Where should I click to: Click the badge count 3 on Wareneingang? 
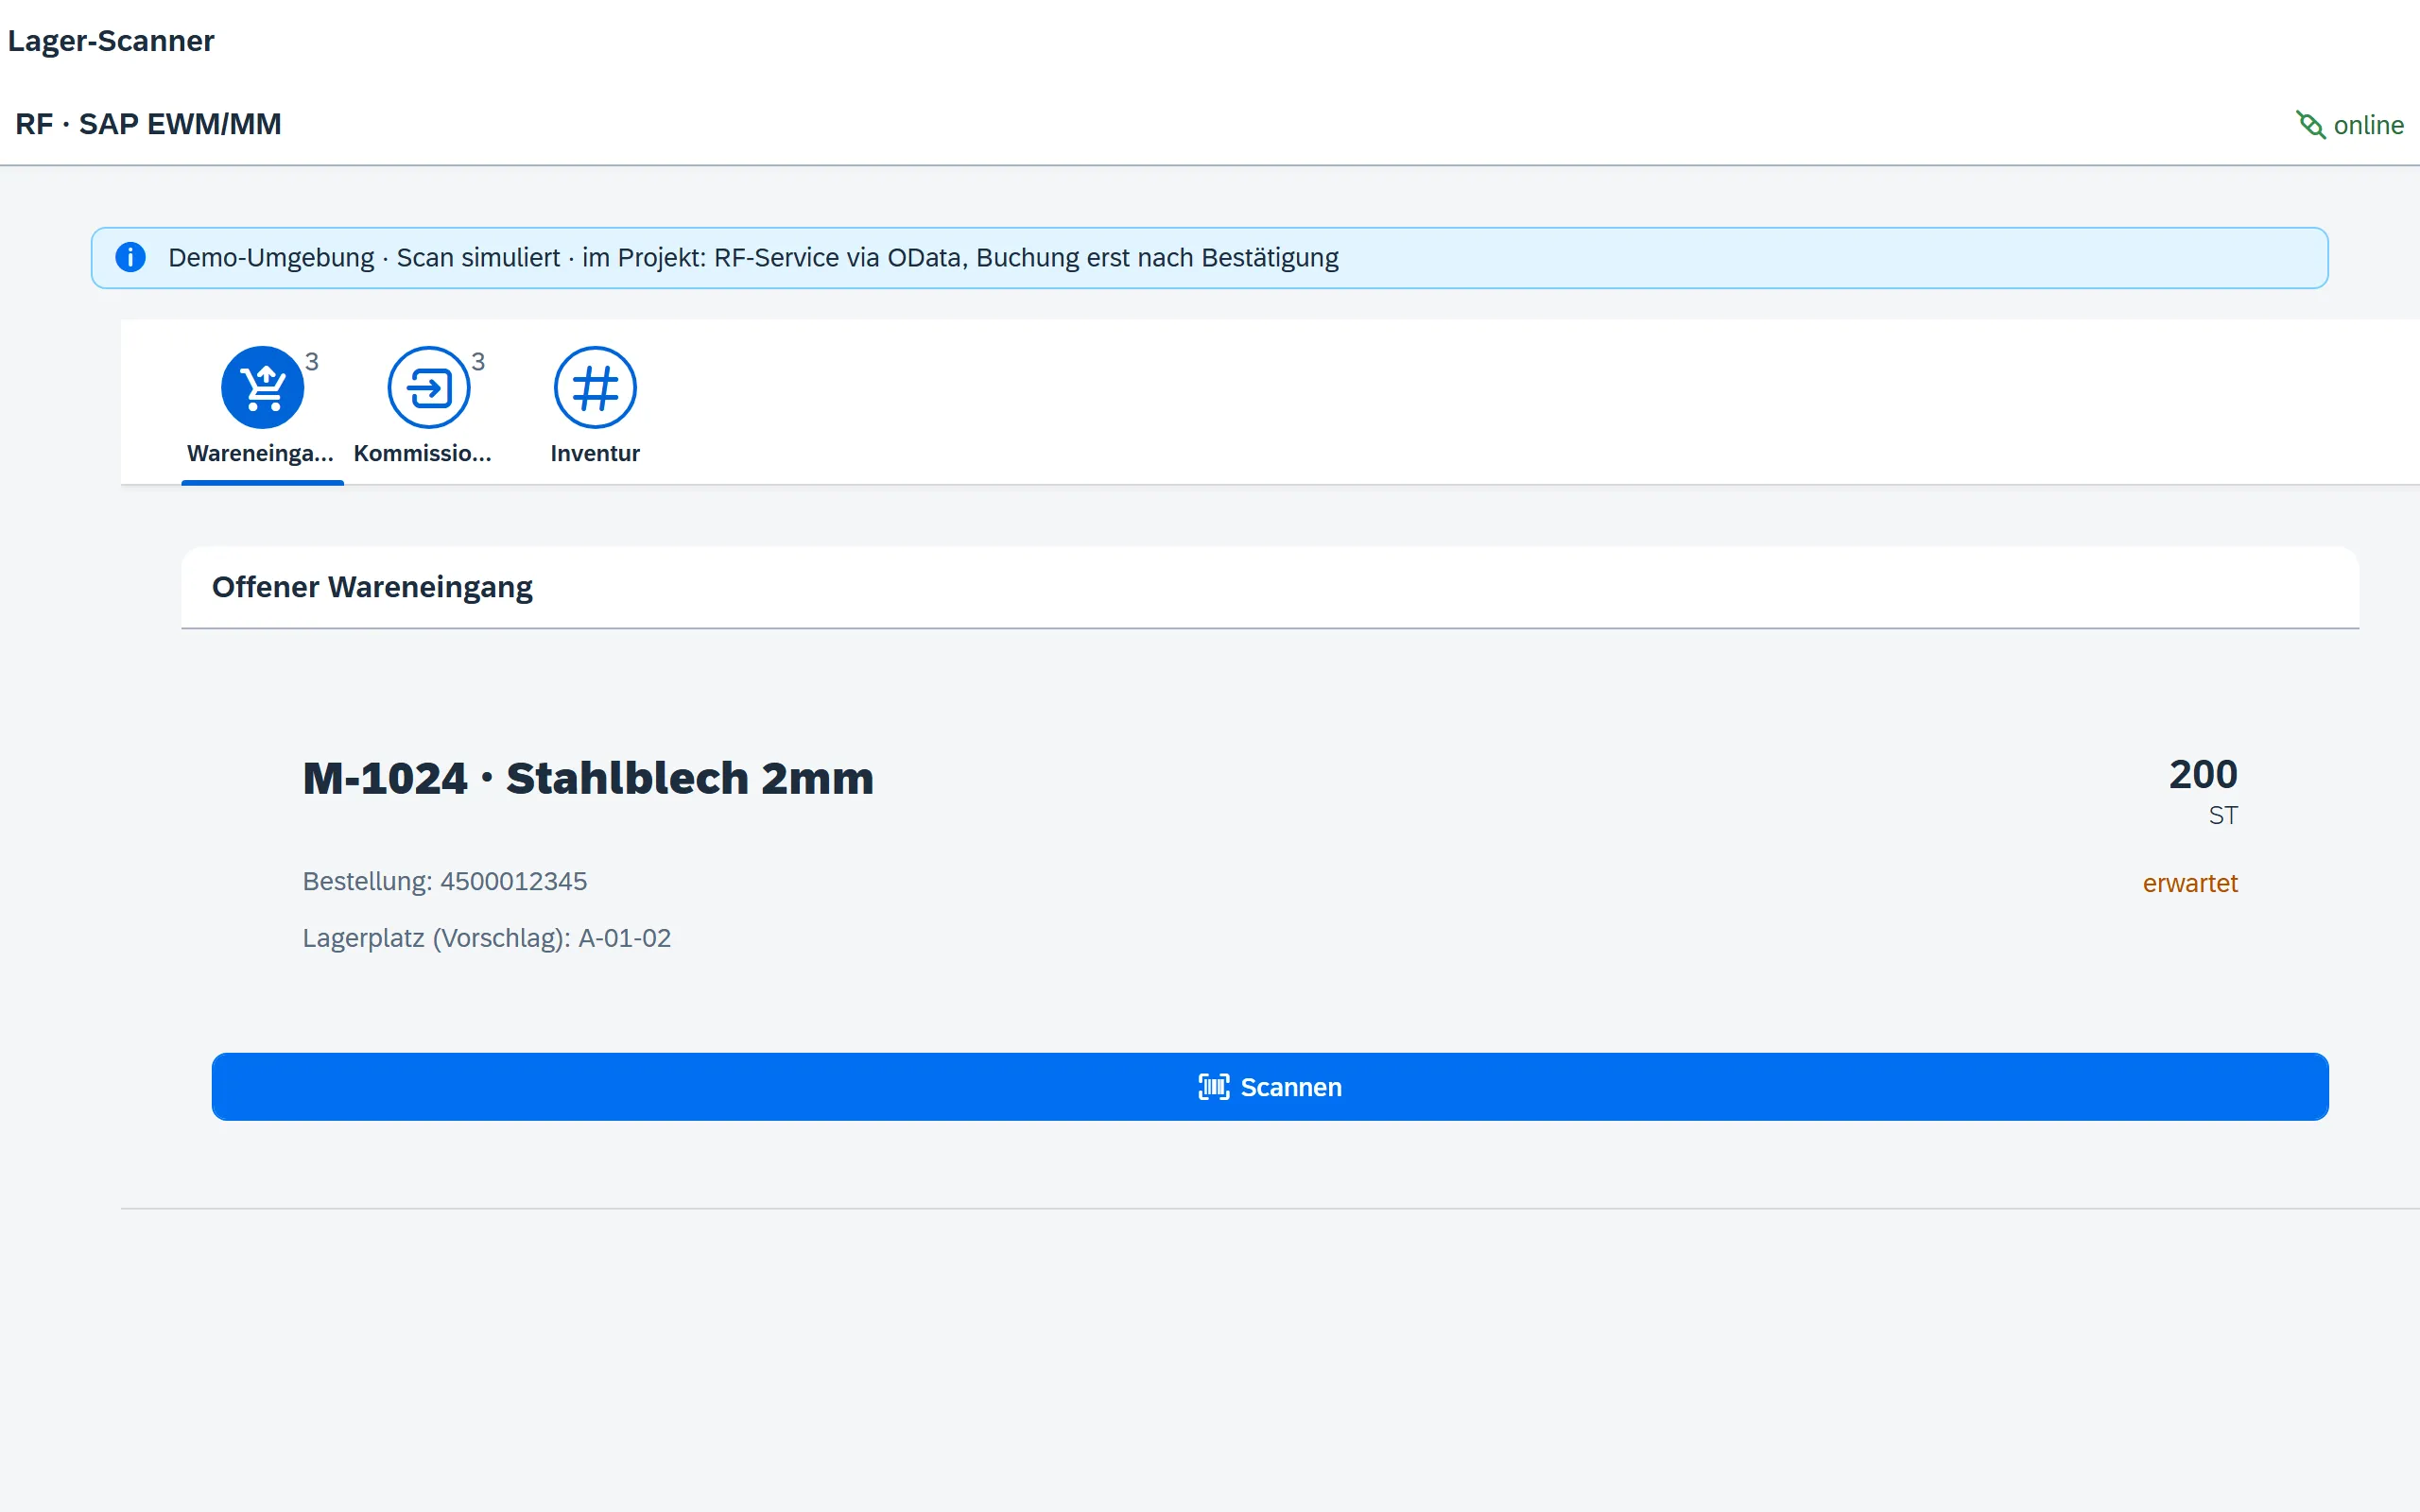(x=312, y=362)
